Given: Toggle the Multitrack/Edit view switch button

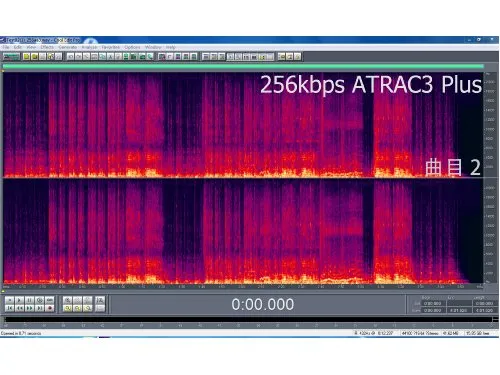Looking at the screenshot, I should [11, 57].
